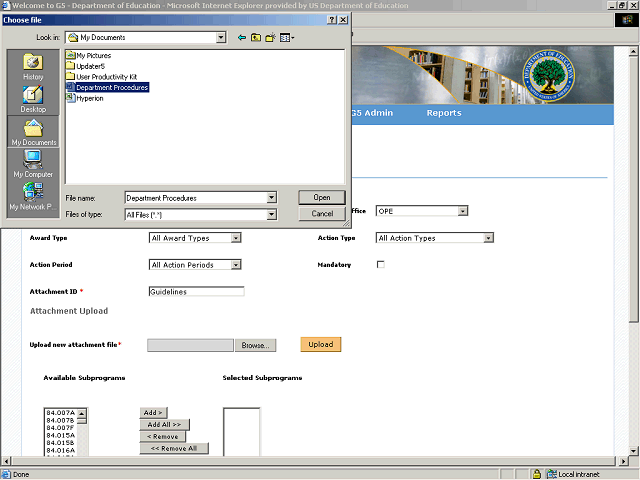This screenshot has width=640, height=480.
Task: Select subprogram 84.016A in list
Action: coord(60,451)
